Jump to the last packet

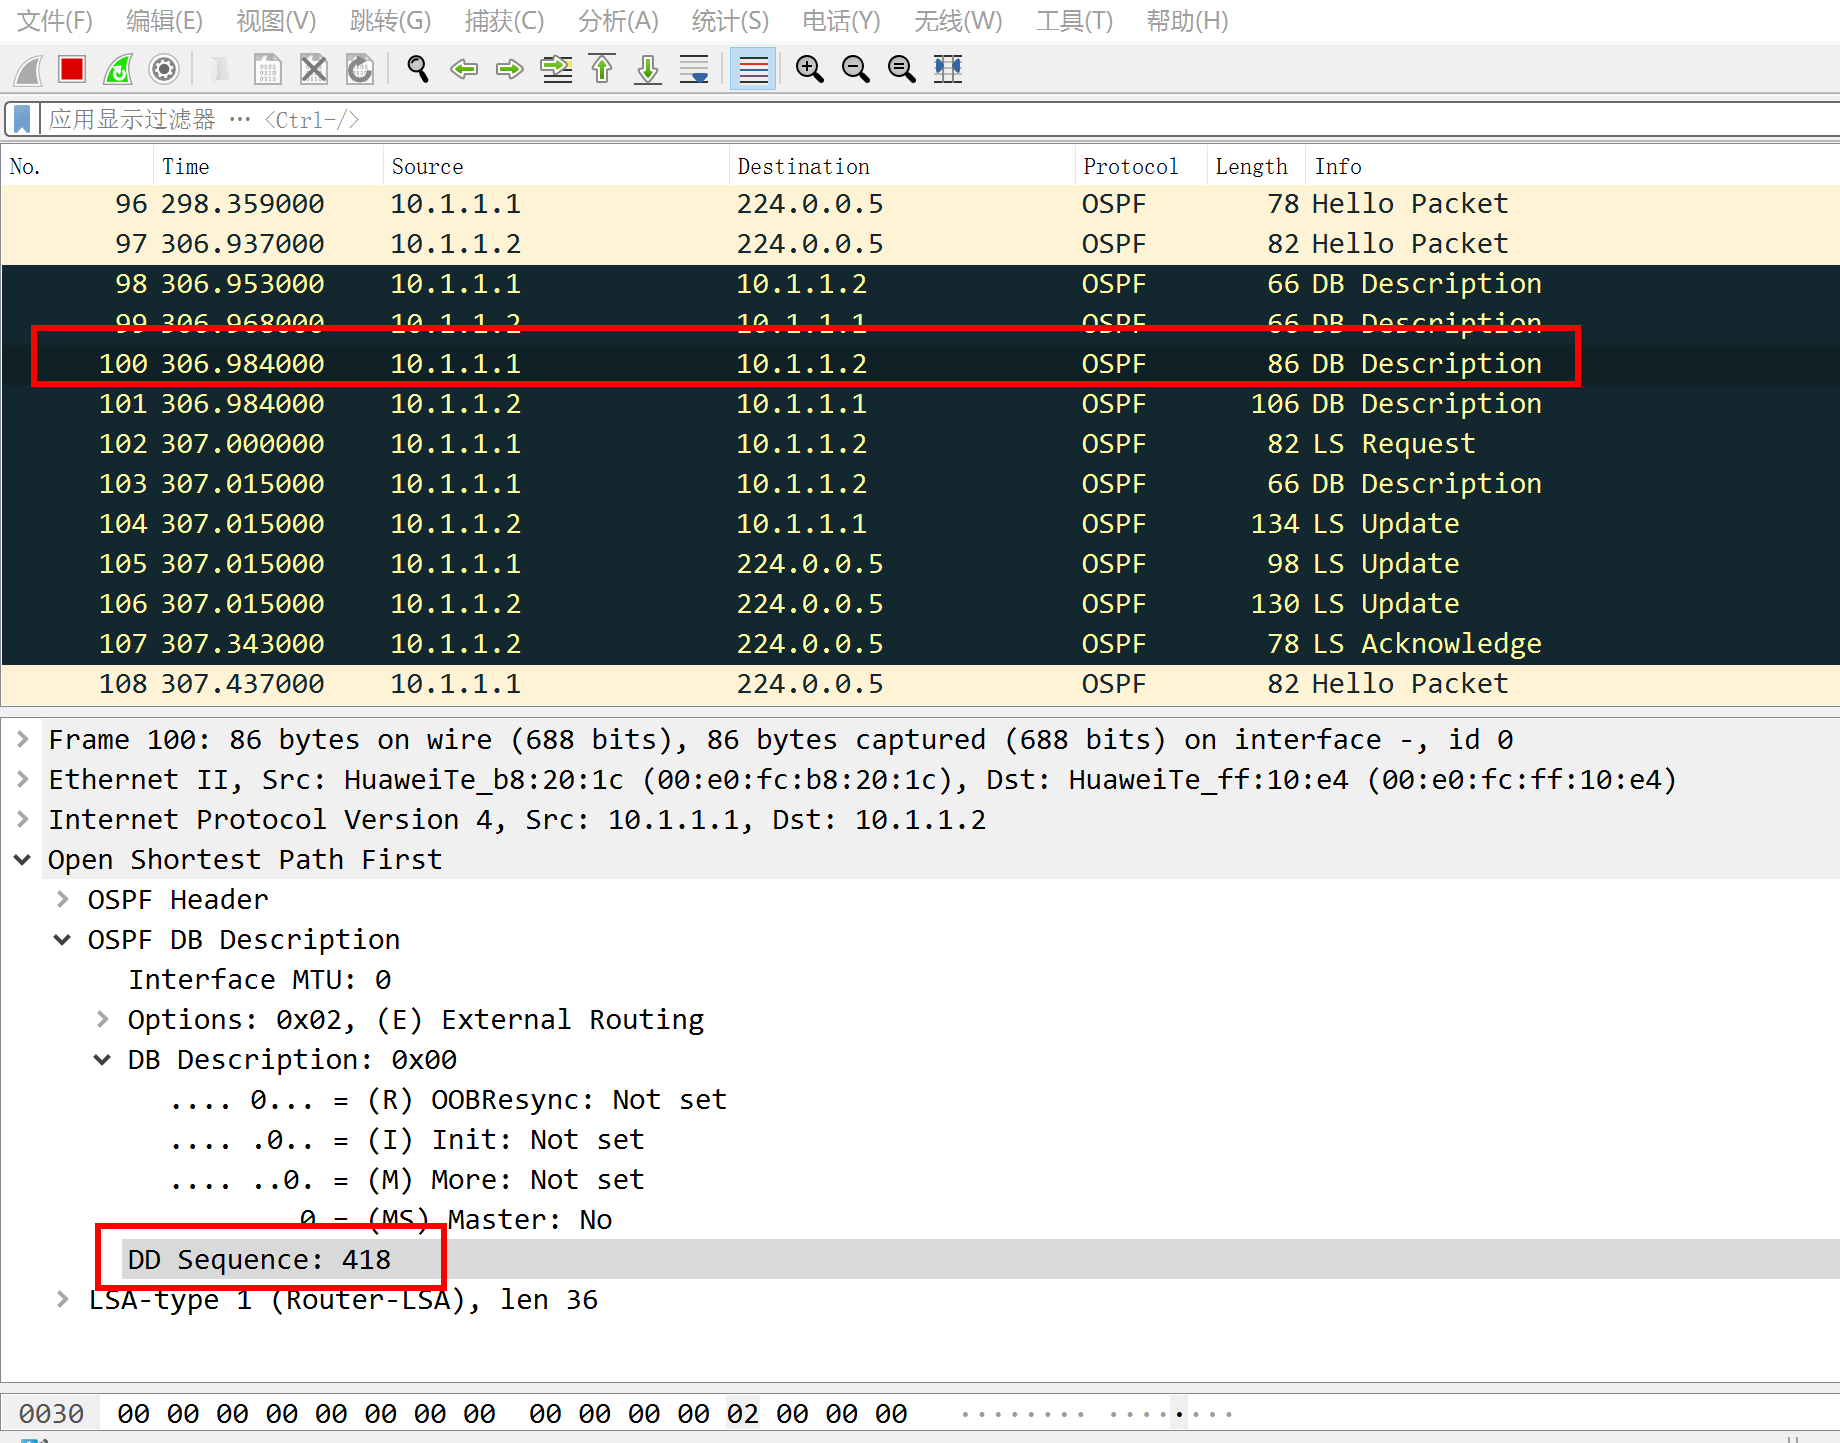click(x=648, y=69)
